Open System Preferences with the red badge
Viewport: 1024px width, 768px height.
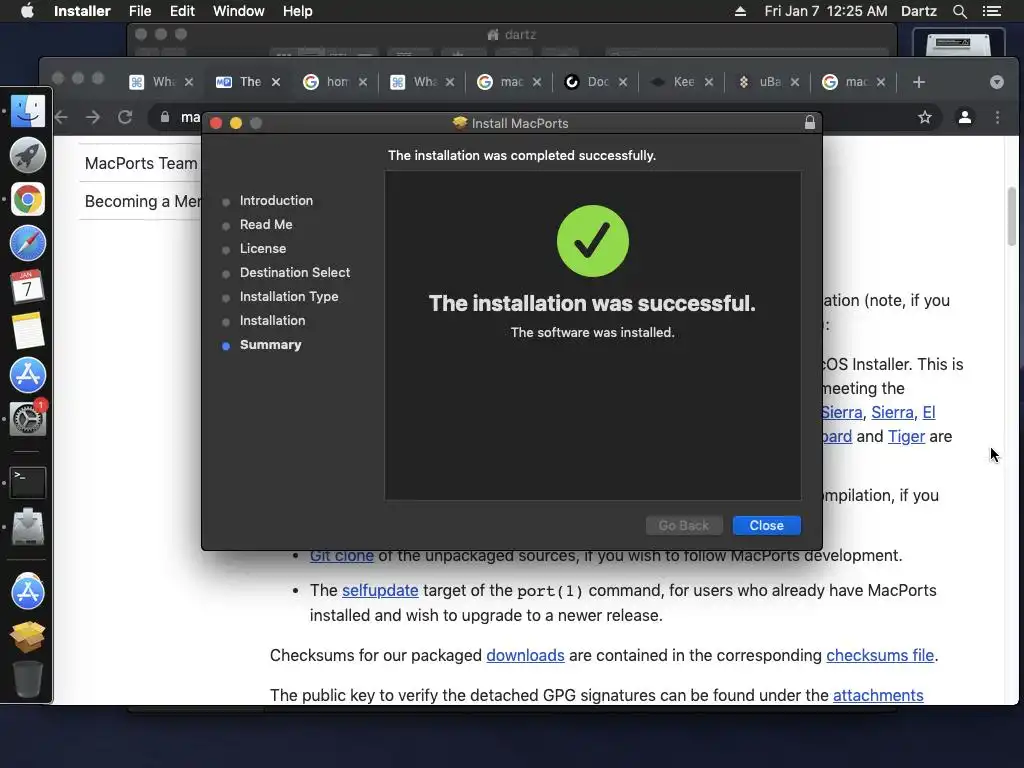tap(27, 419)
